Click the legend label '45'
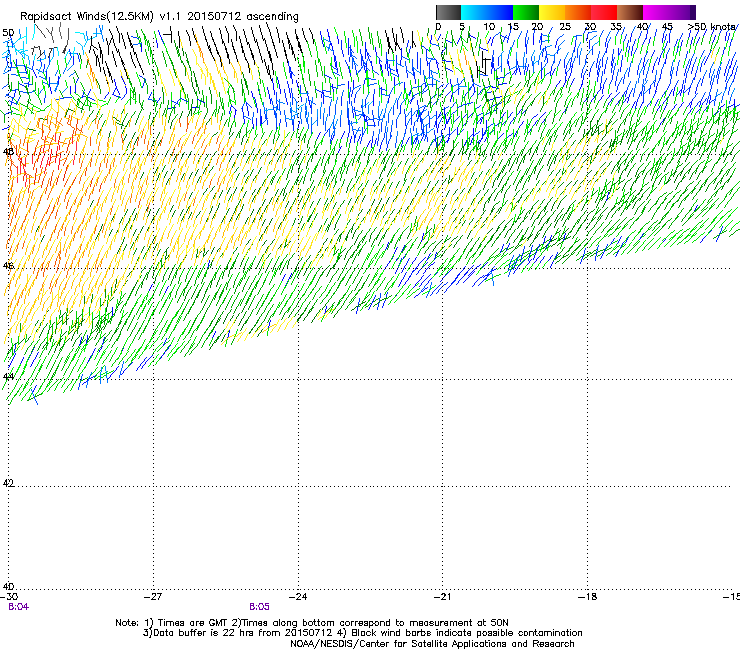 (667, 26)
